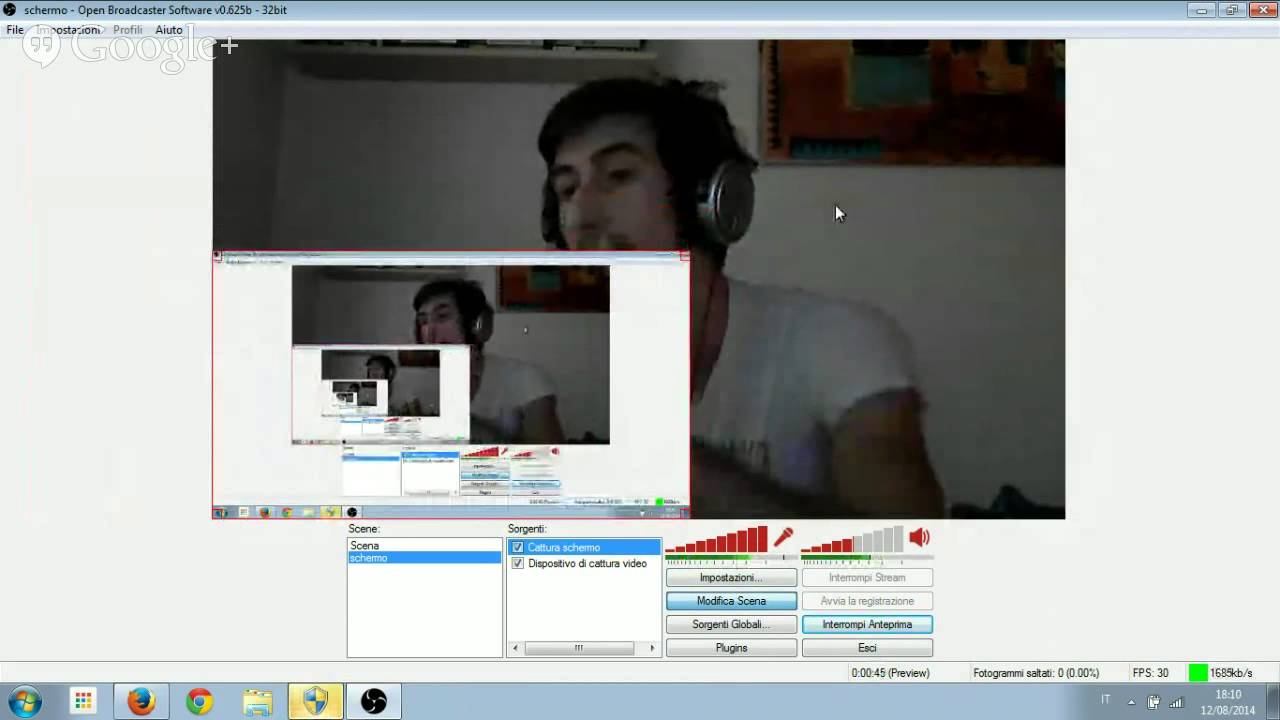Open Windows Explorer folder in taskbar
The height and width of the screenshot is (720, 1280).
point(257,702)
